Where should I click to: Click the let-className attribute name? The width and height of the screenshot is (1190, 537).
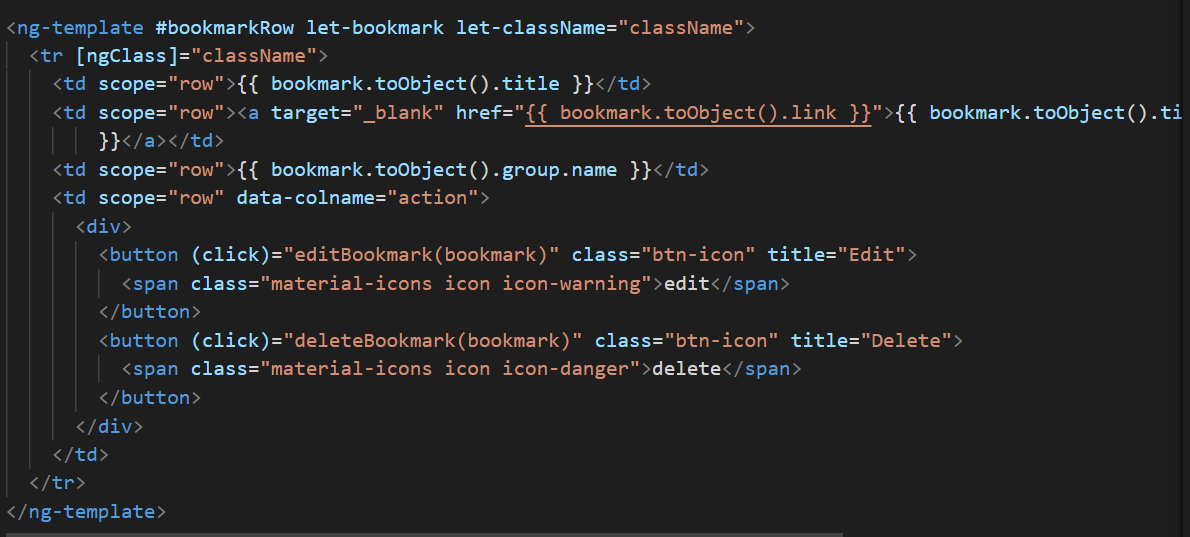(531, 28)
